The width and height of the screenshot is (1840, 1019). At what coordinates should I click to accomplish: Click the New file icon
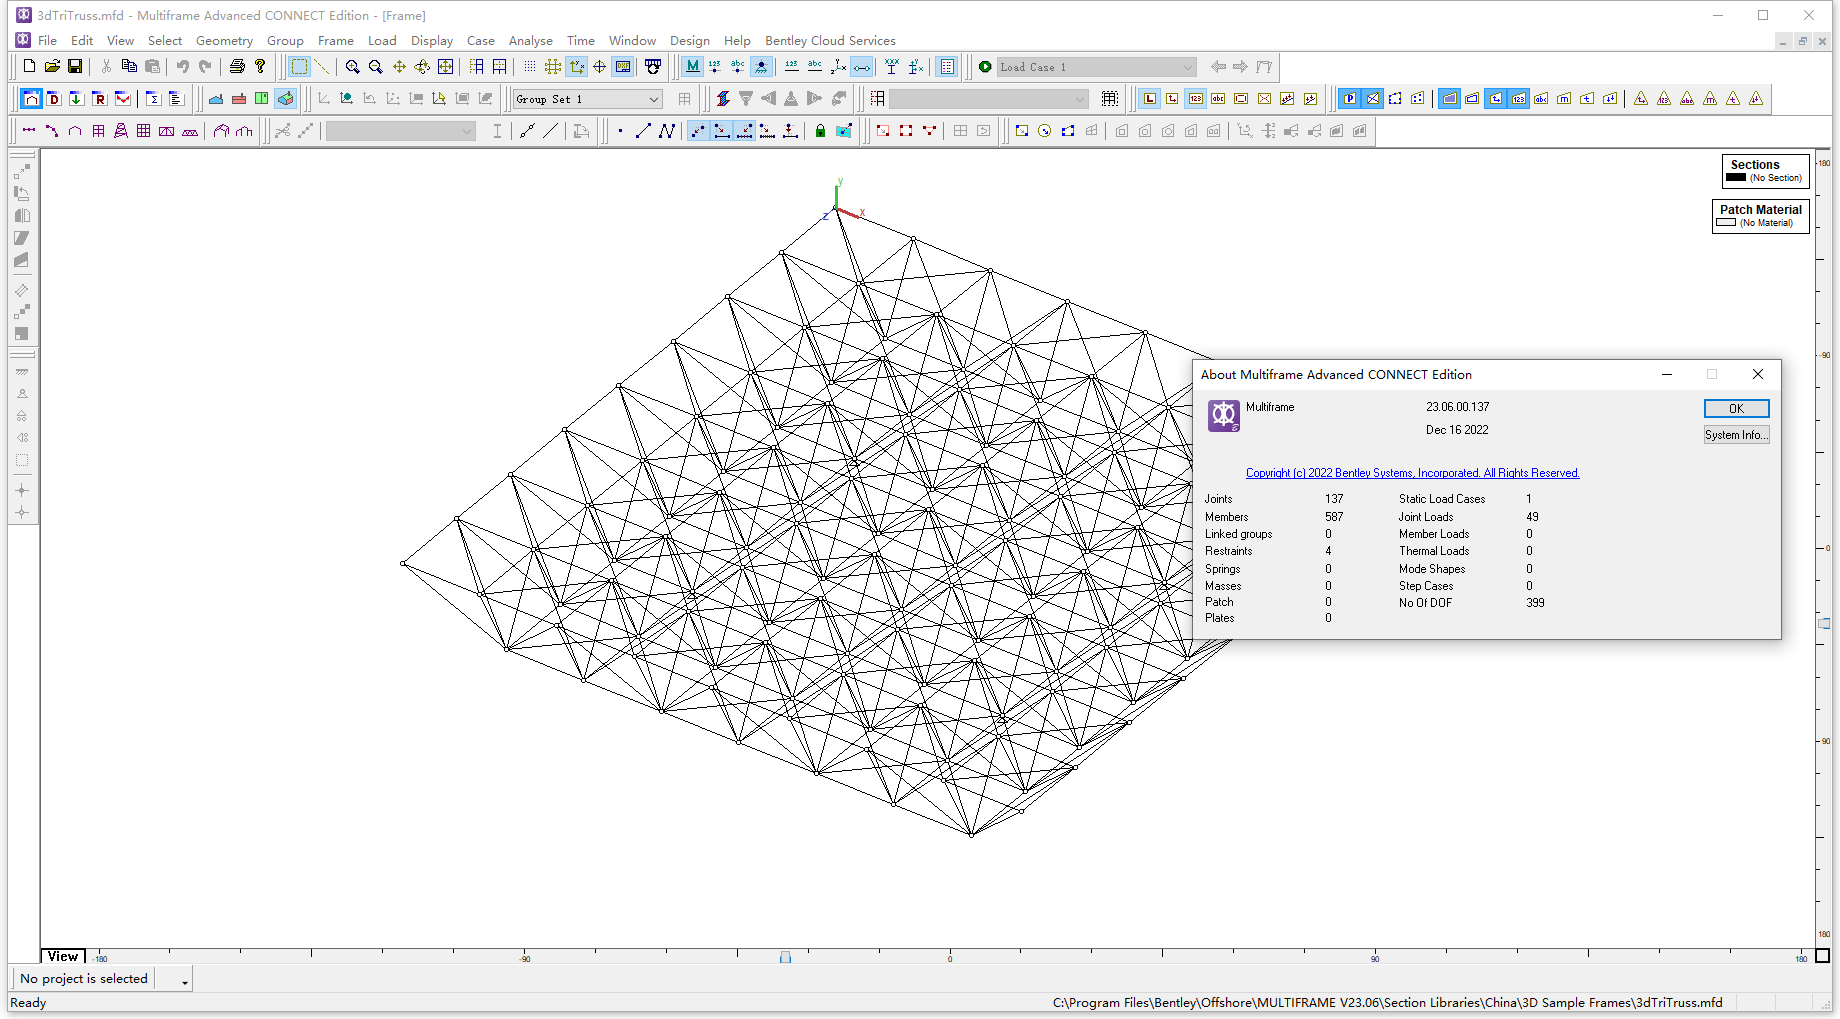29,67
